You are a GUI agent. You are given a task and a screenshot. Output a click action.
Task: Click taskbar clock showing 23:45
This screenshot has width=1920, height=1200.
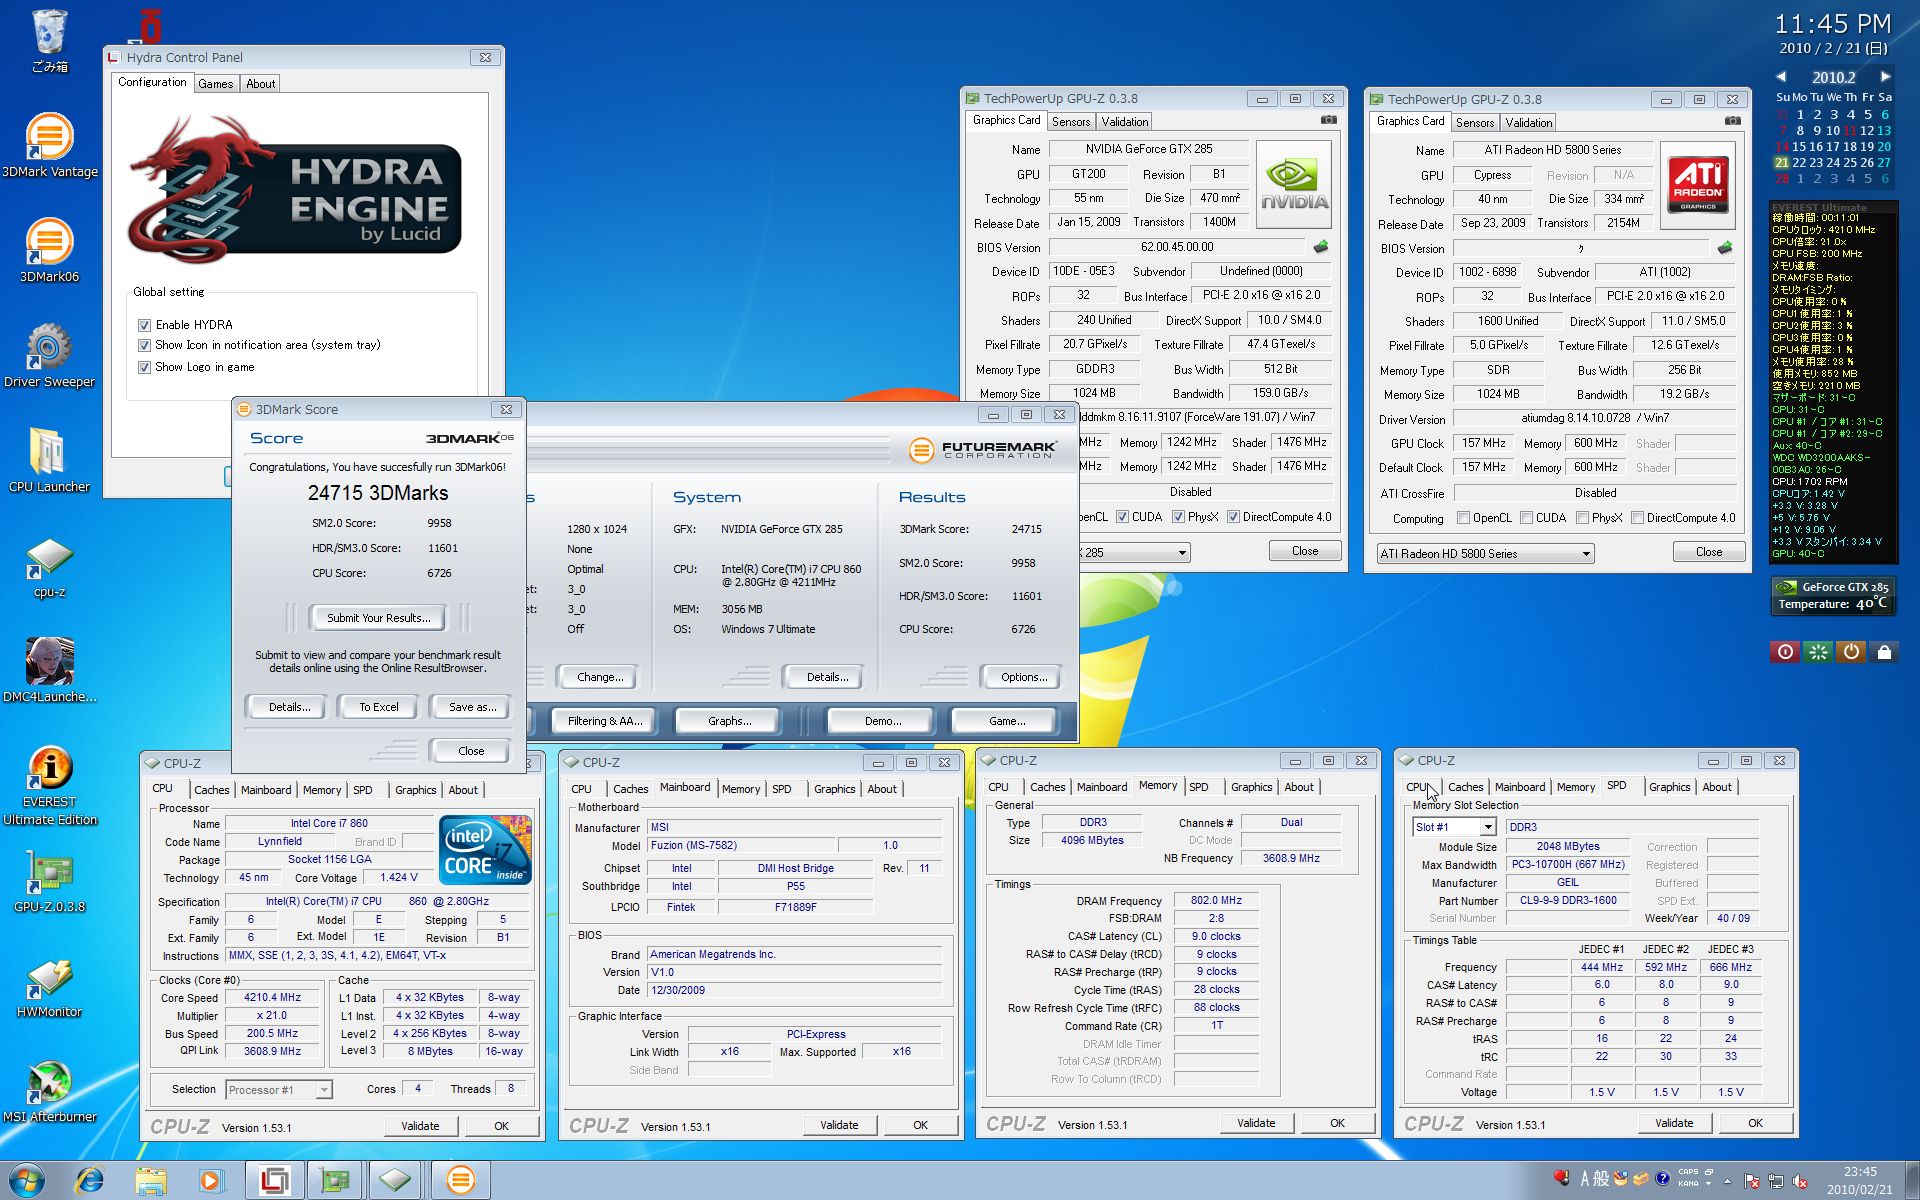point(1859,1180)
